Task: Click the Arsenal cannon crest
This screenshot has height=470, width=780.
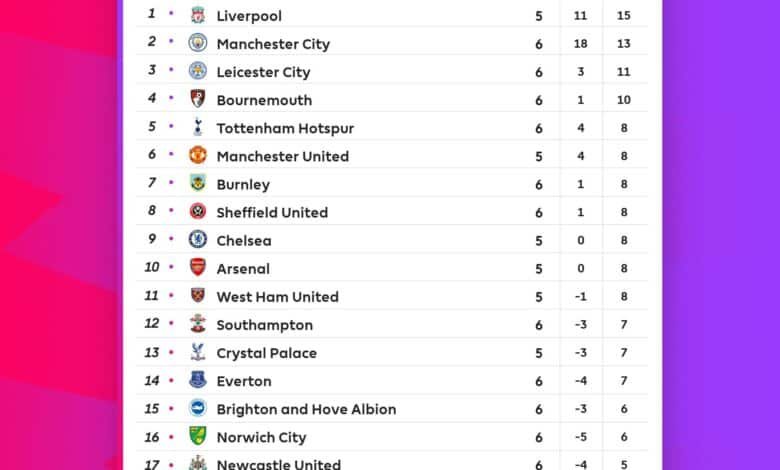Action: (197, 268)
